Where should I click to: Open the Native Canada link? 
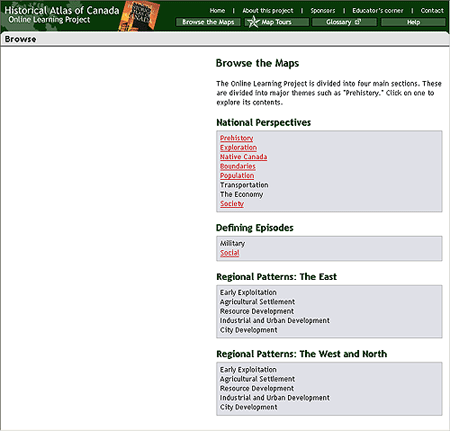coord(243,157)
